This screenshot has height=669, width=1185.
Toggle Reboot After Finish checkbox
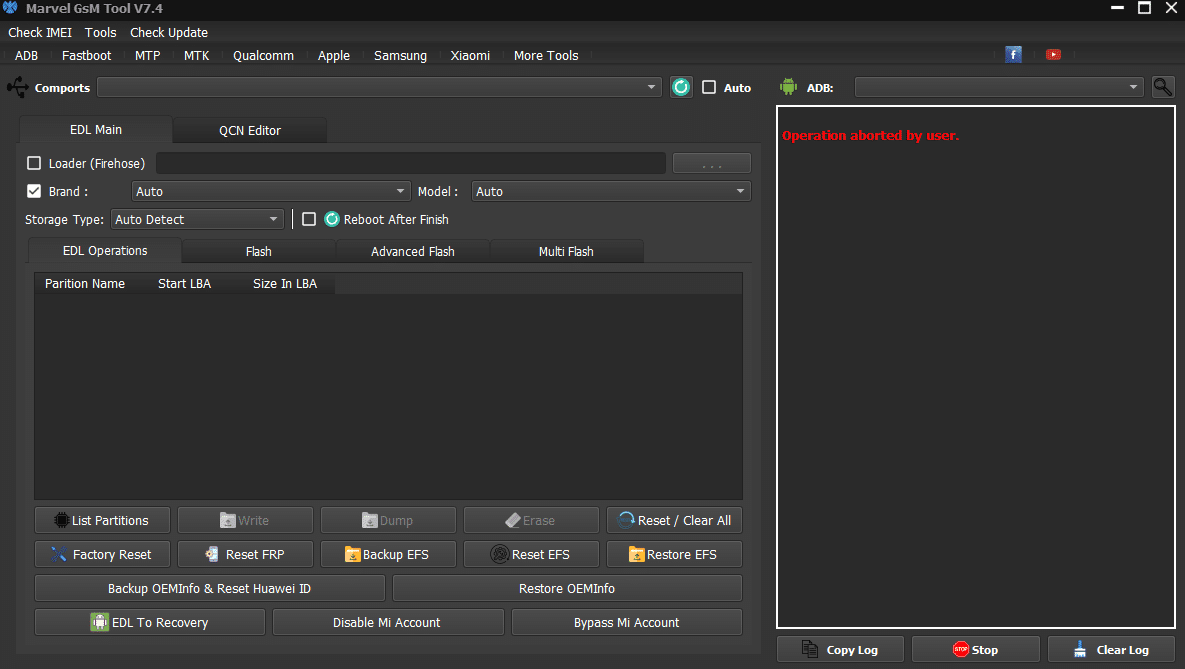coord(309,219)
